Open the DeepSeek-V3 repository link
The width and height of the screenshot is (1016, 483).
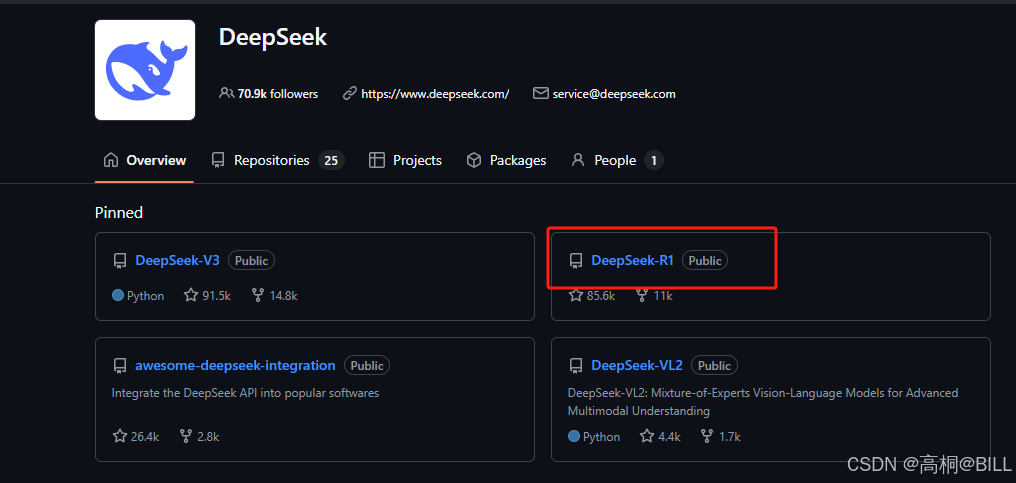click(178, 261)
